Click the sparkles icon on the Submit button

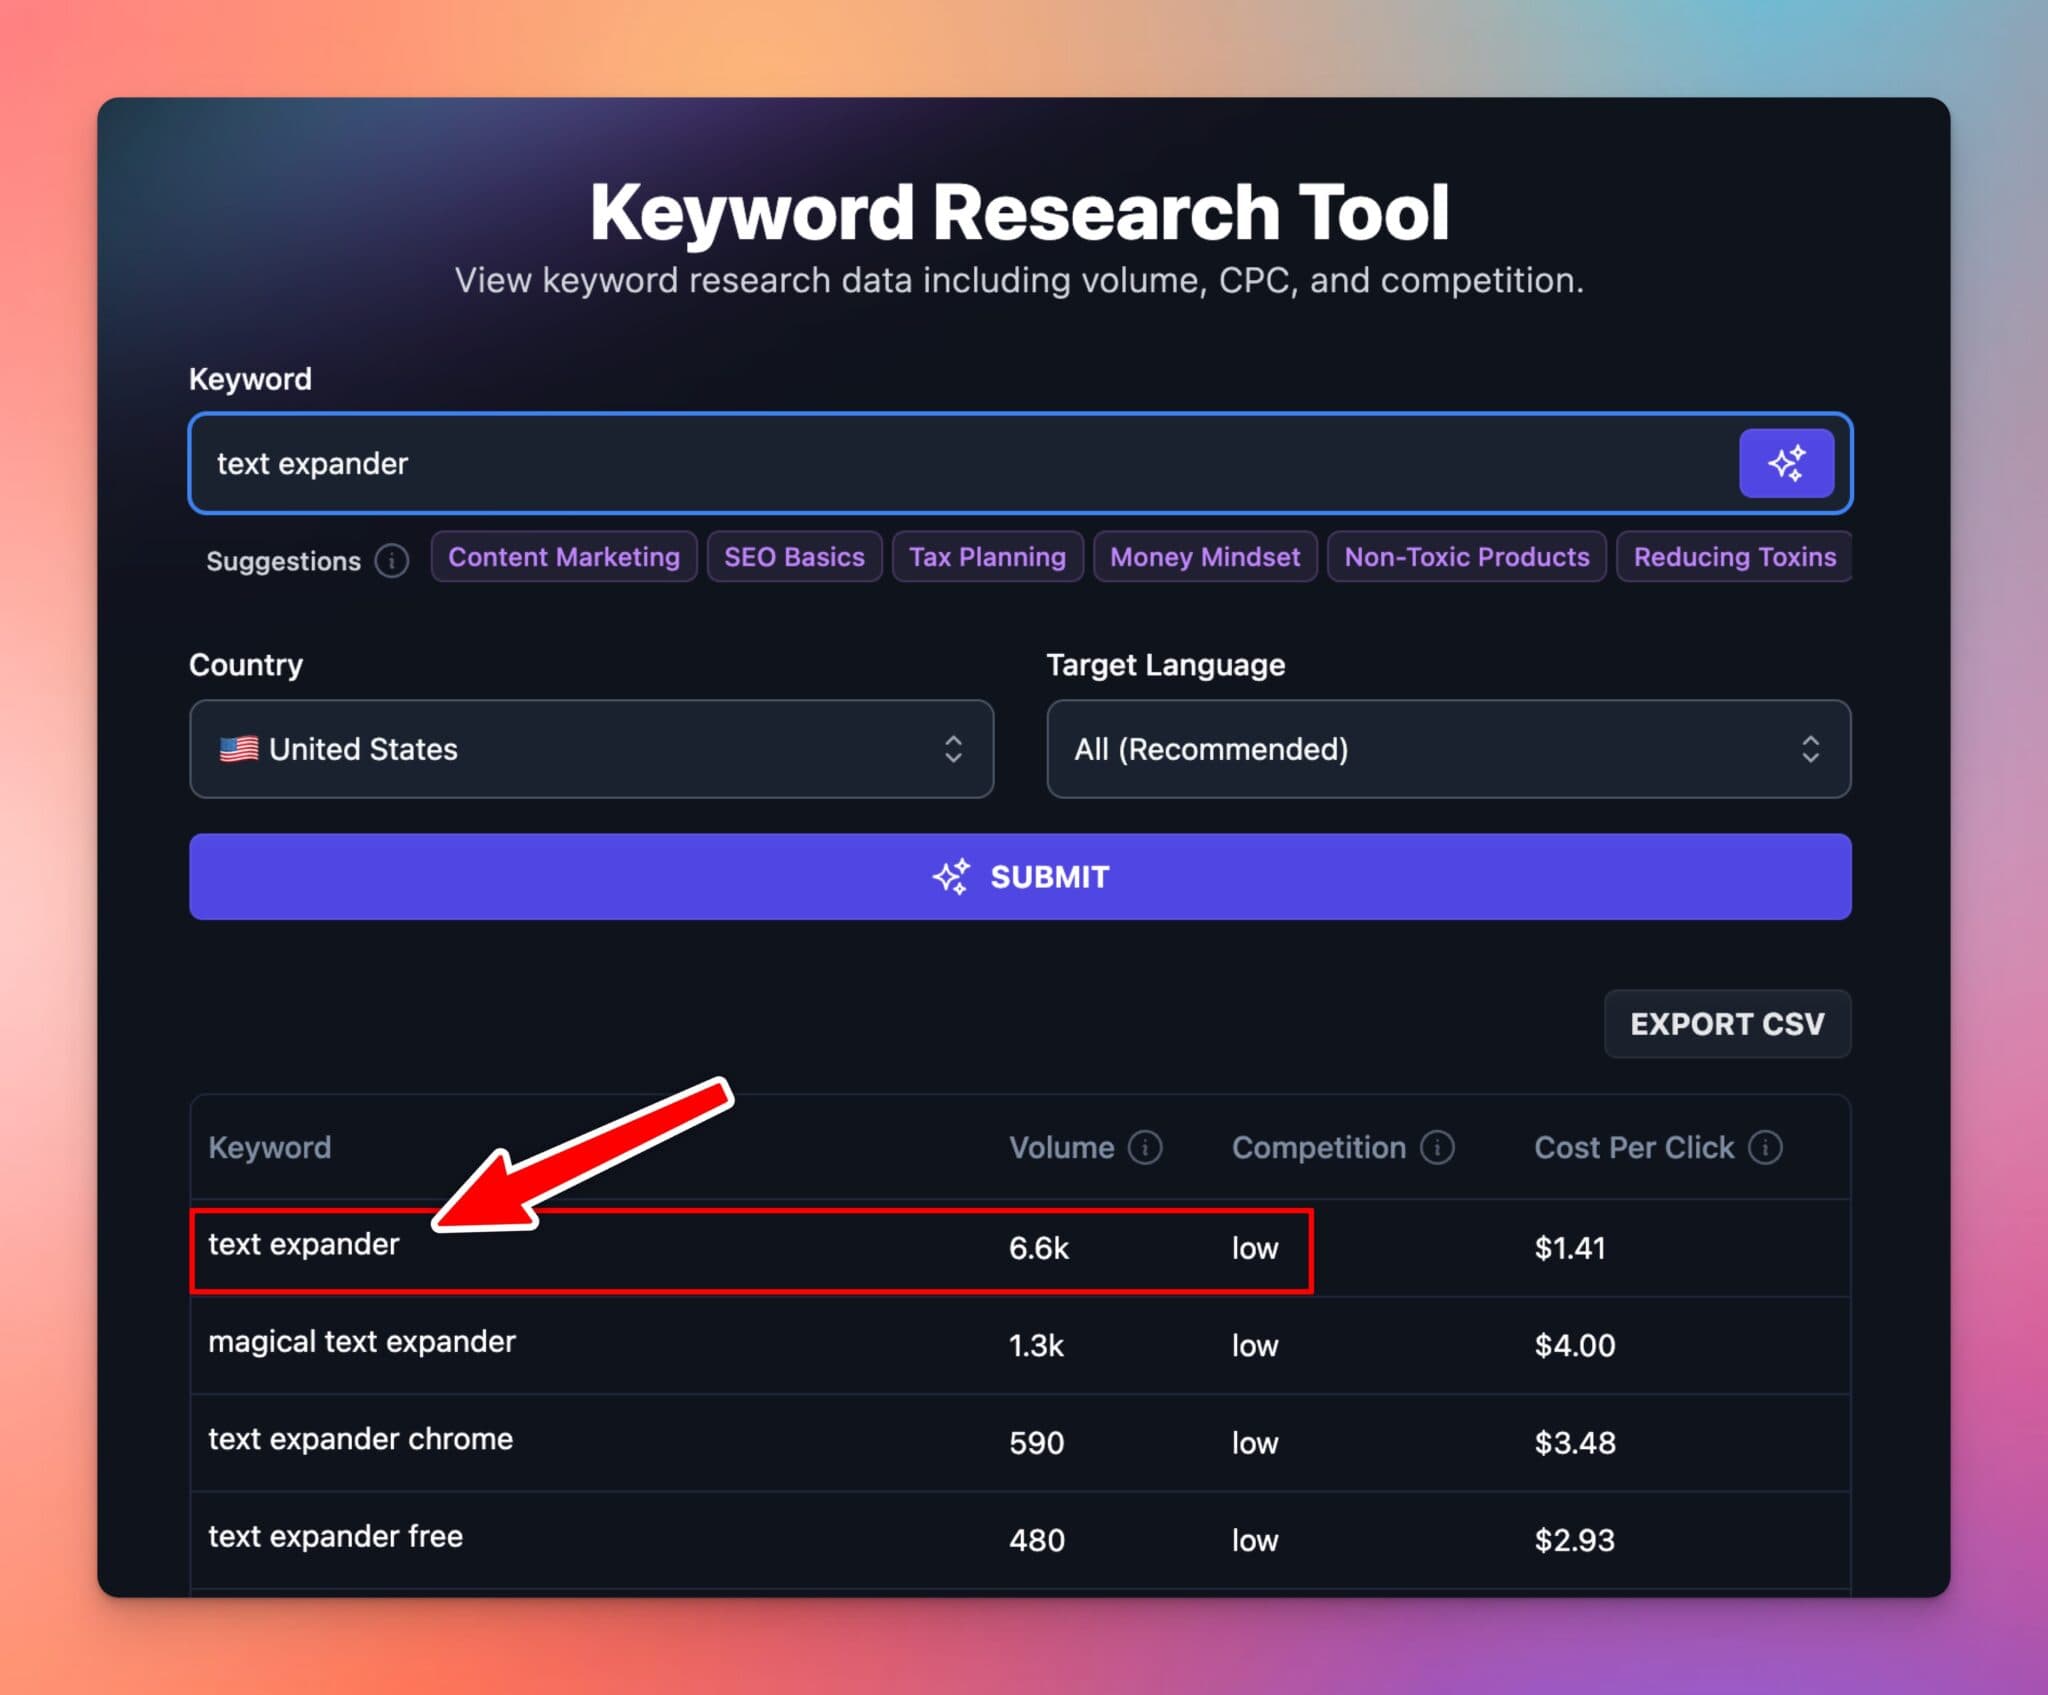[953, 875]
